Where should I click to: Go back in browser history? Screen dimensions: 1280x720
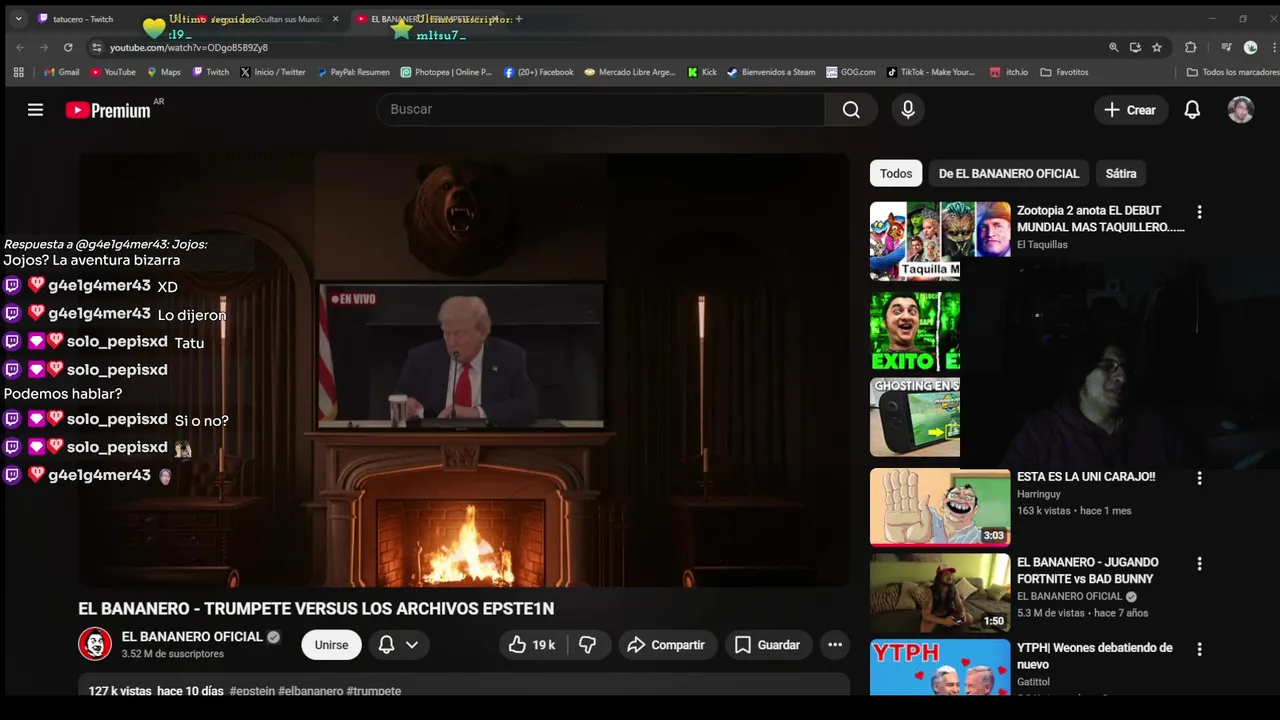[20, 47]
